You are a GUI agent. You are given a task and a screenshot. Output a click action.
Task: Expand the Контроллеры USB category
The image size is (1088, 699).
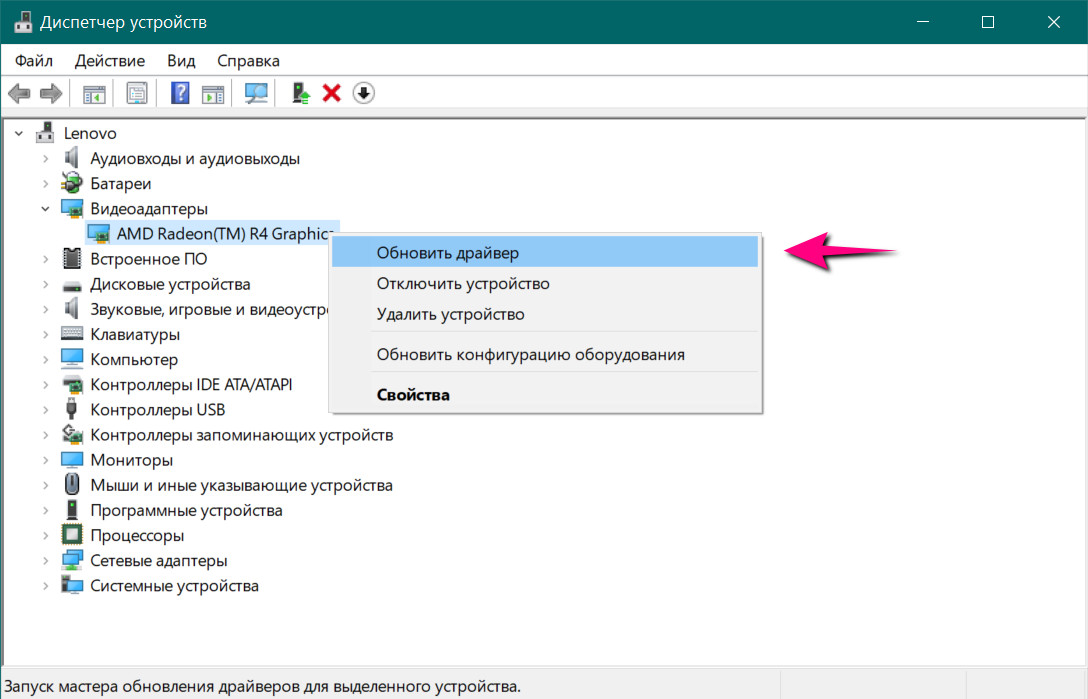coord(45,410)
